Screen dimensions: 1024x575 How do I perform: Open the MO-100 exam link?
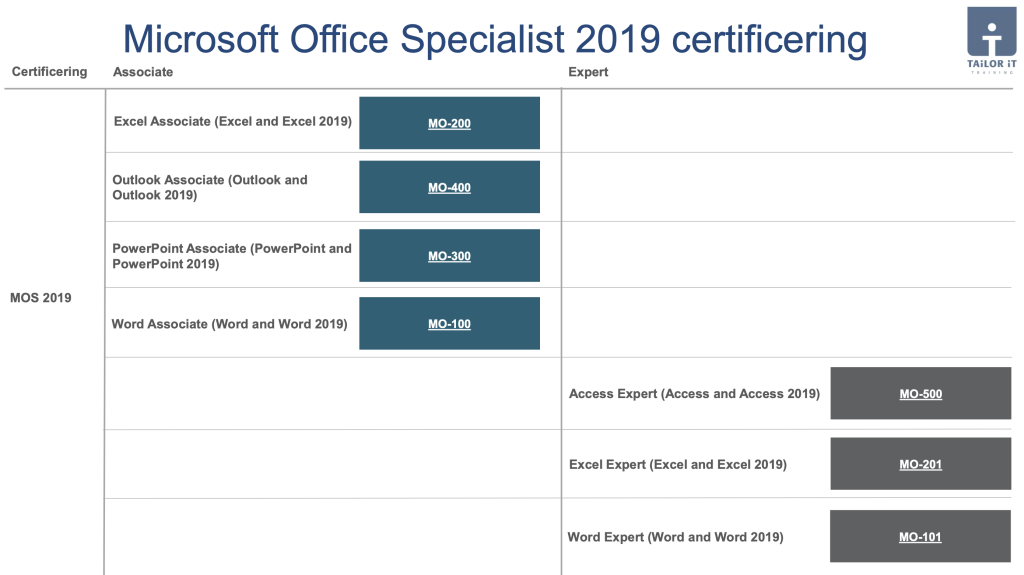coord(449,324)
